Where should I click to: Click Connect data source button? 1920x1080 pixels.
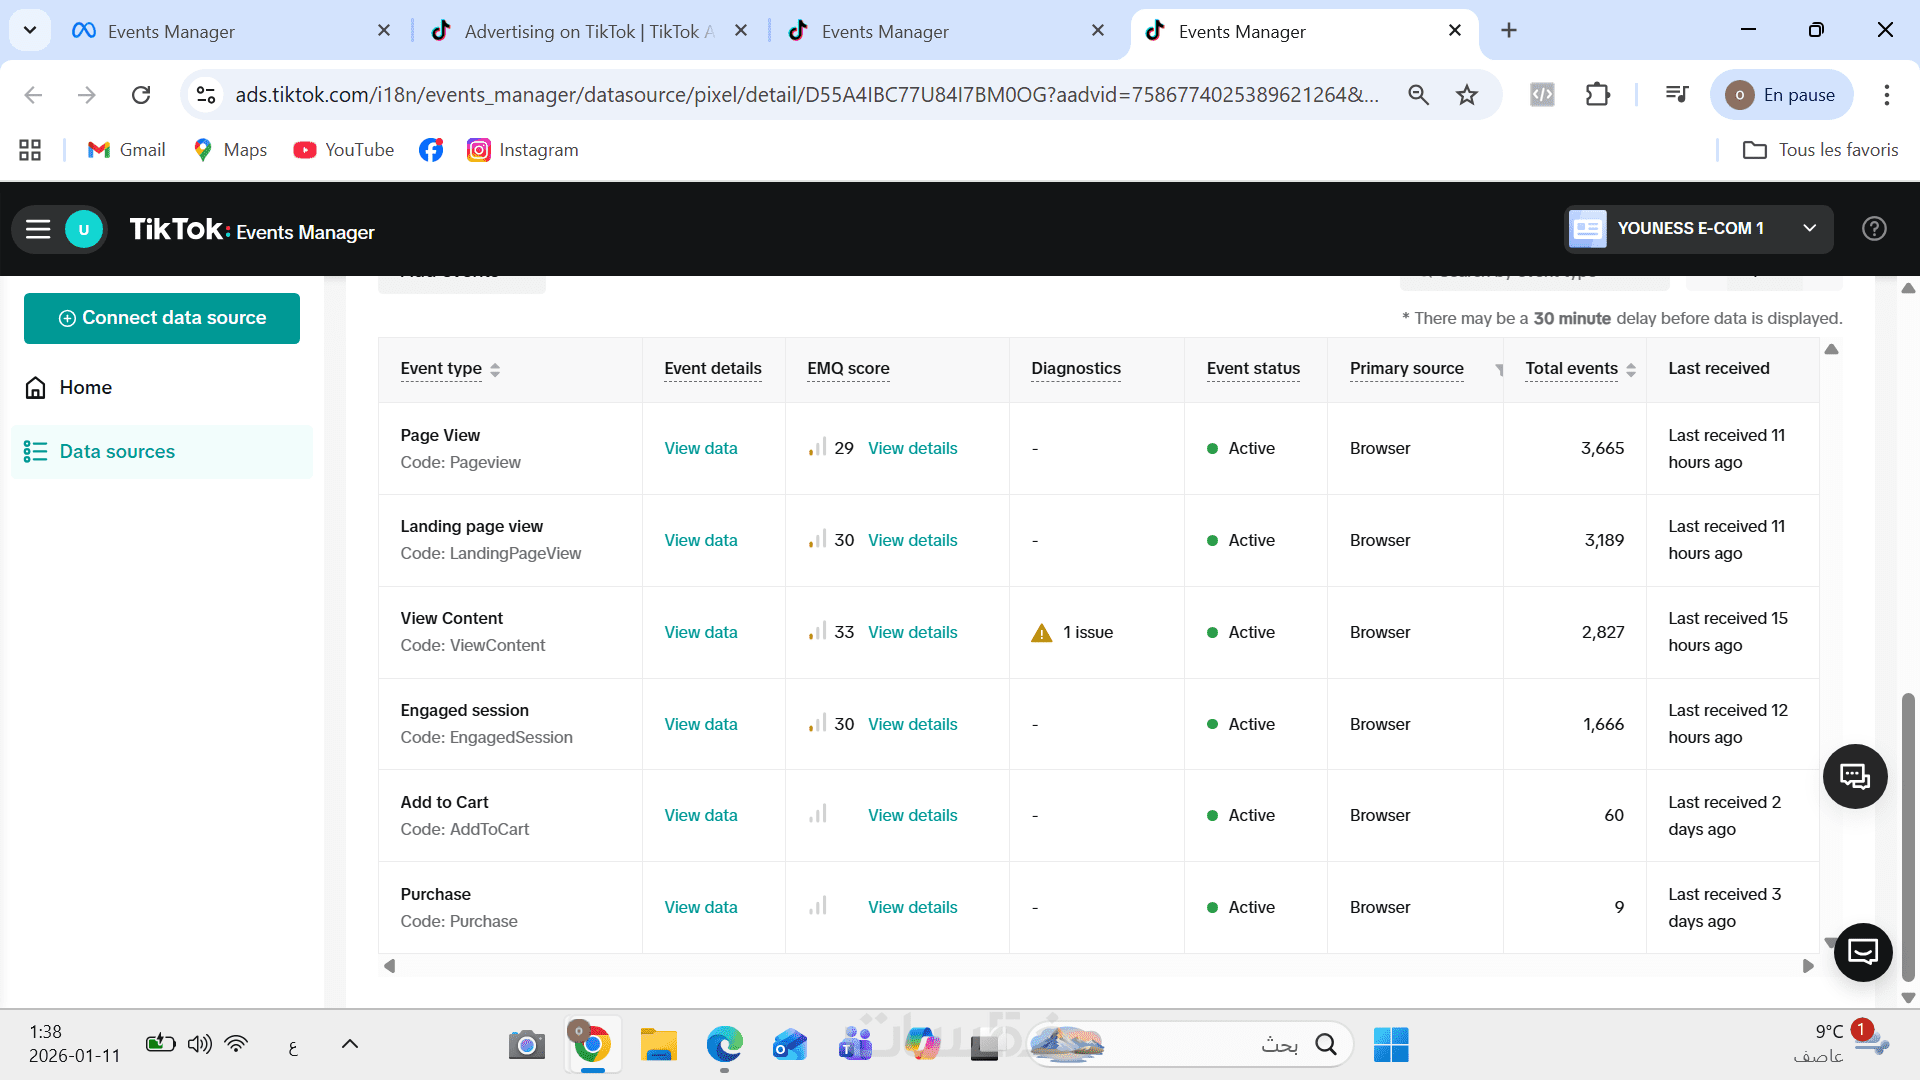162,318
